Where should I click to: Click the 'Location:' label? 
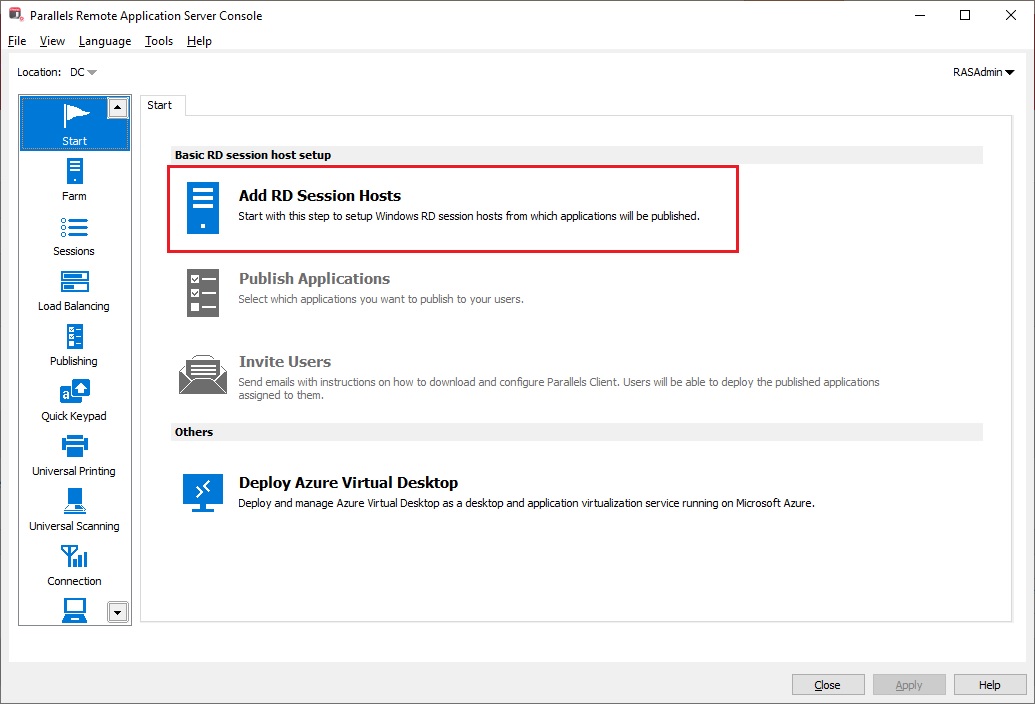(39, 72)
